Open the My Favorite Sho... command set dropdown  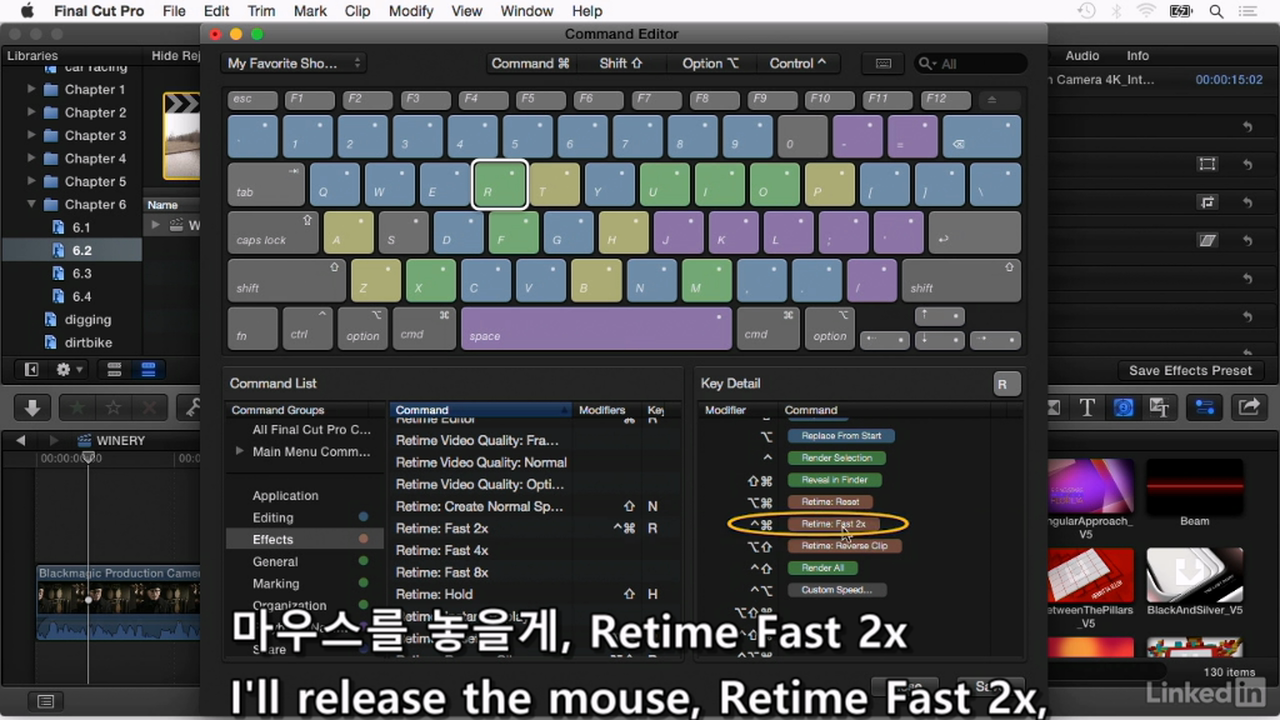[x=293, y=63]
